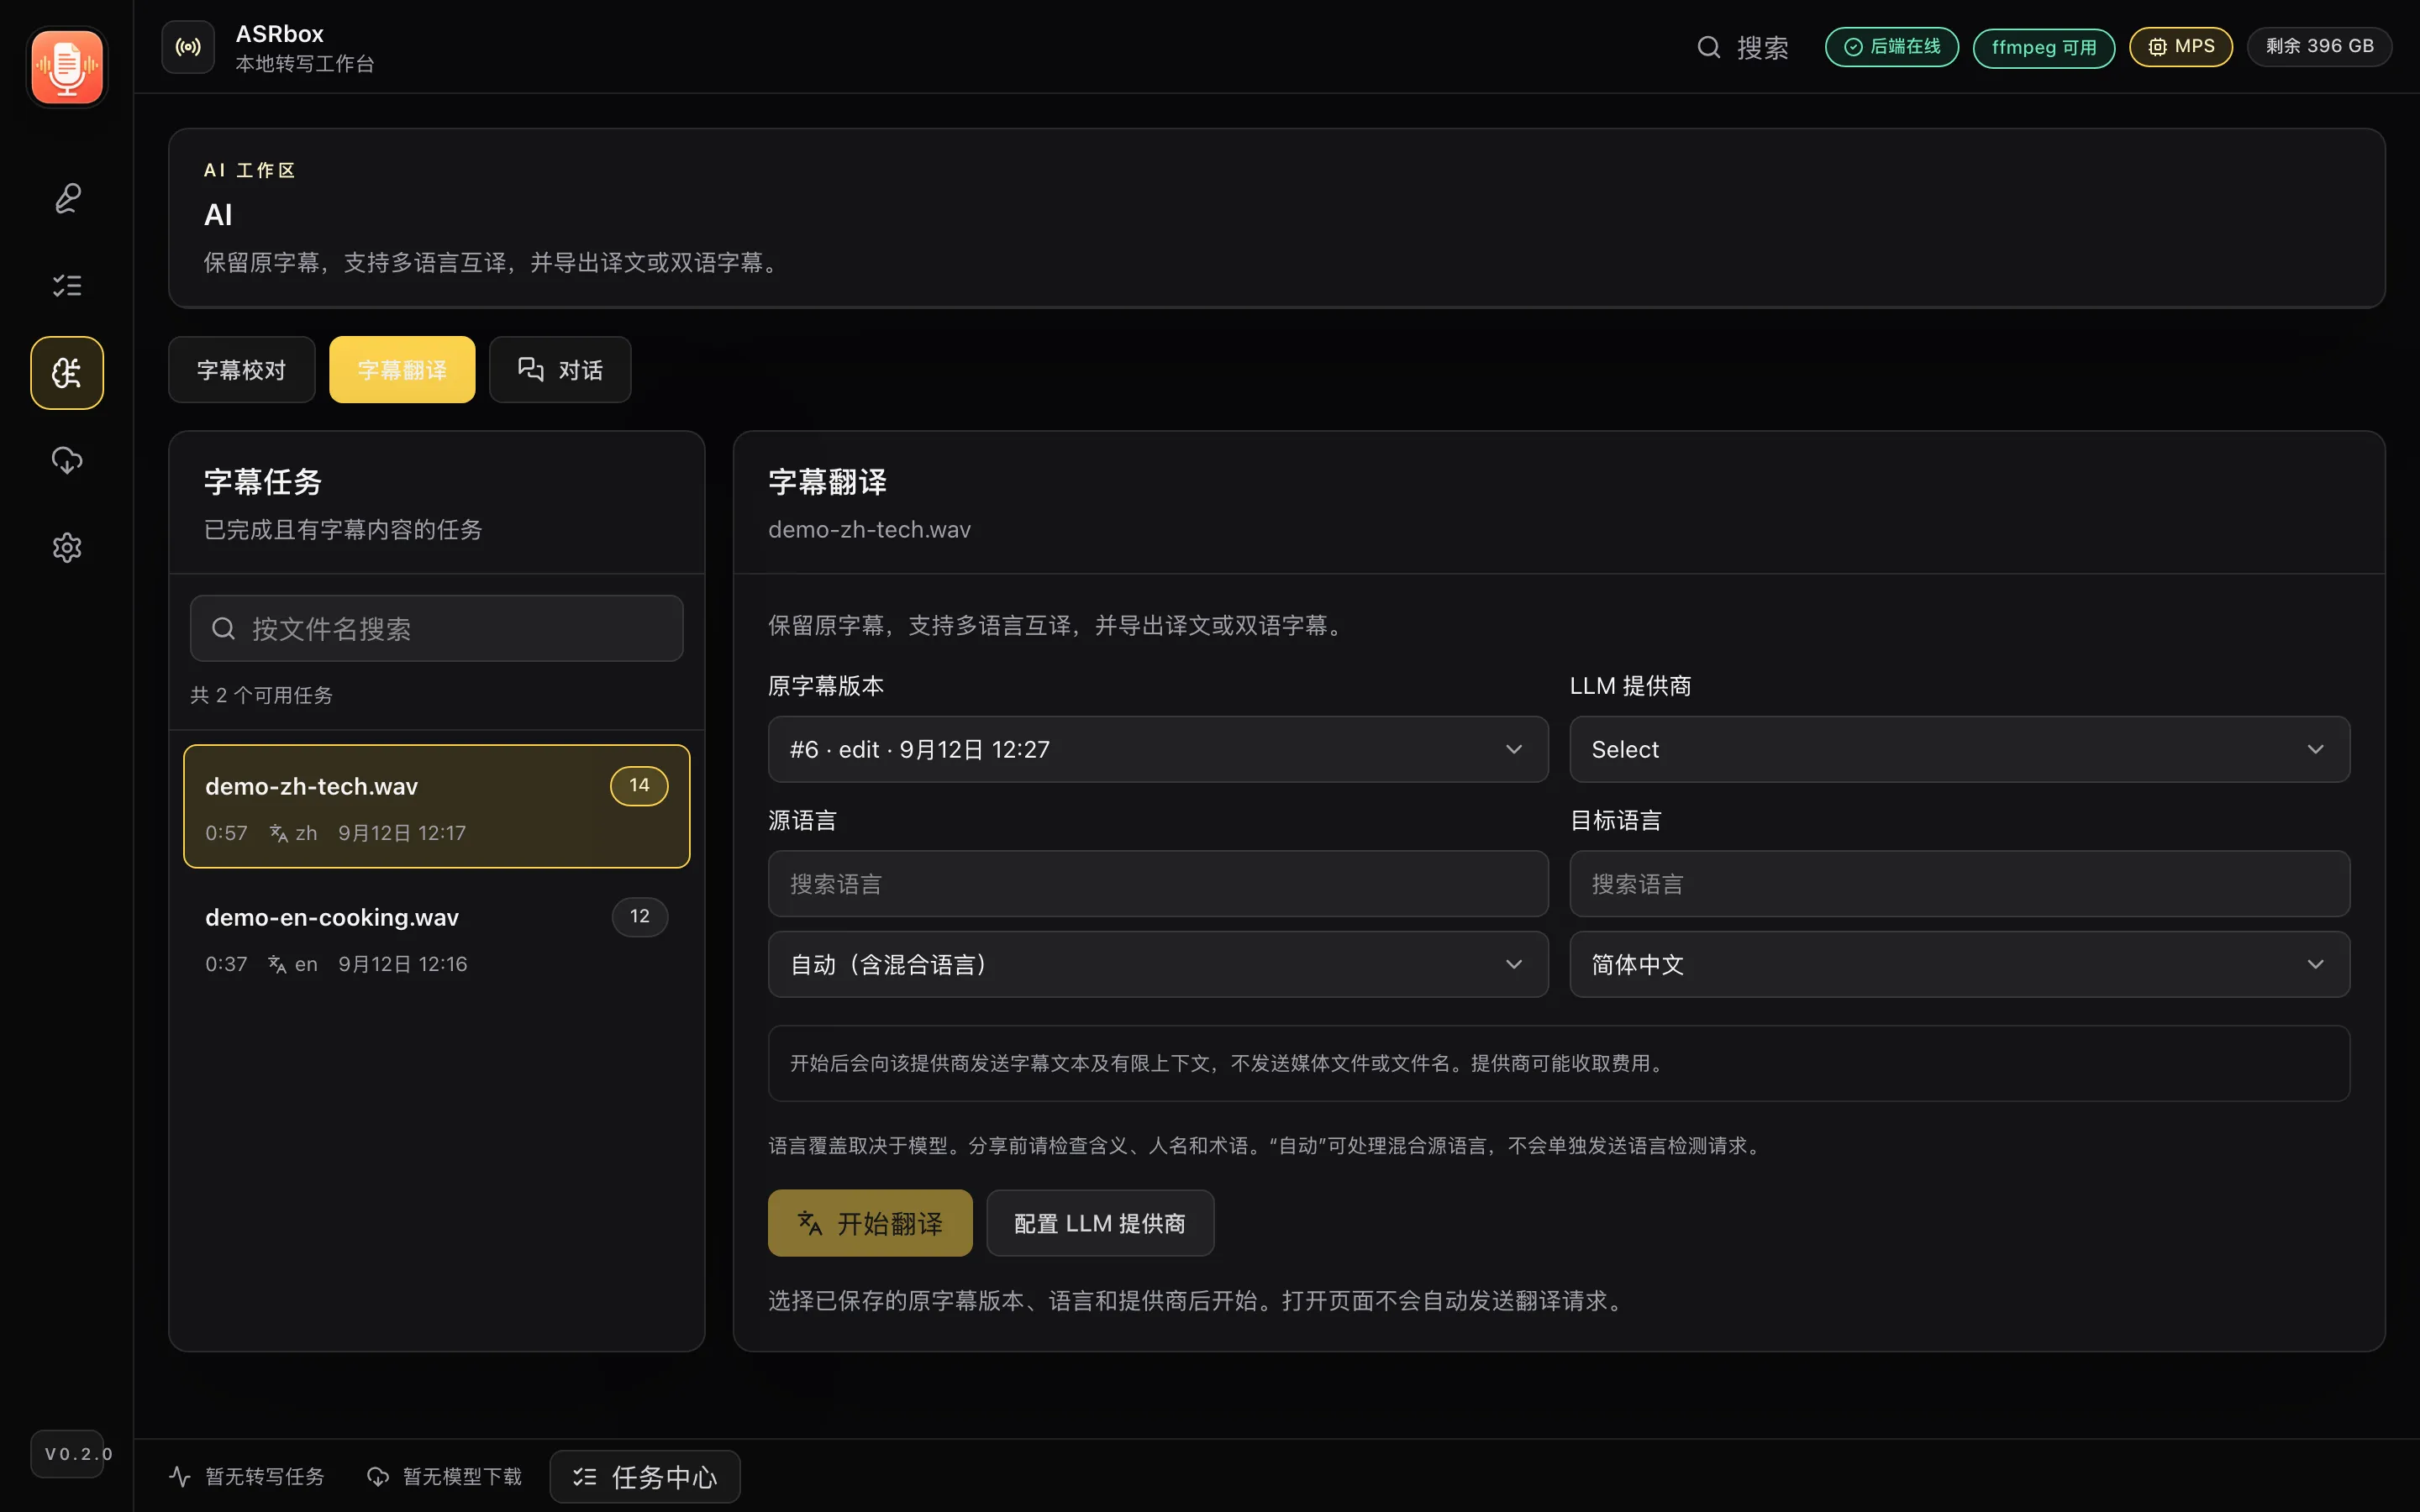Image resolution: width=2420 pixels, height=1512 pixels.
Task: Click the ffmpeg 可用 status badge
Action: 2043,47
